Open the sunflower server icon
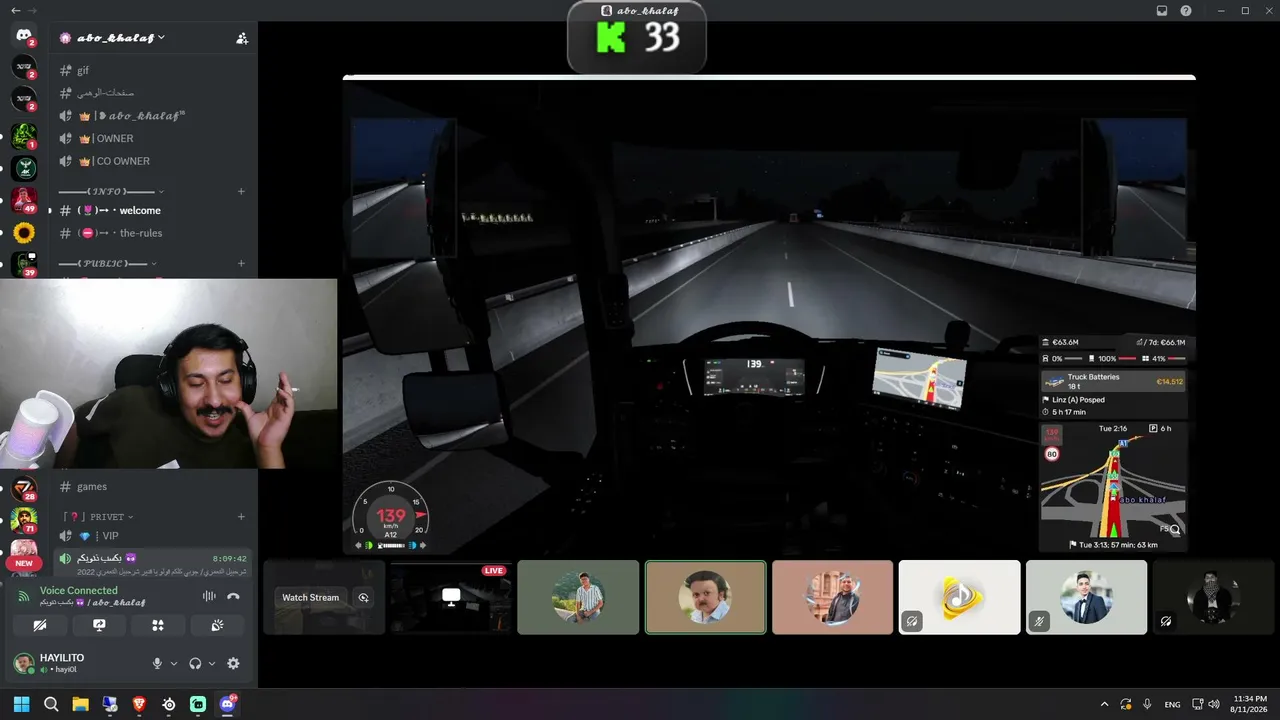This screenshot has width=1280, height=720. [24, 233]
